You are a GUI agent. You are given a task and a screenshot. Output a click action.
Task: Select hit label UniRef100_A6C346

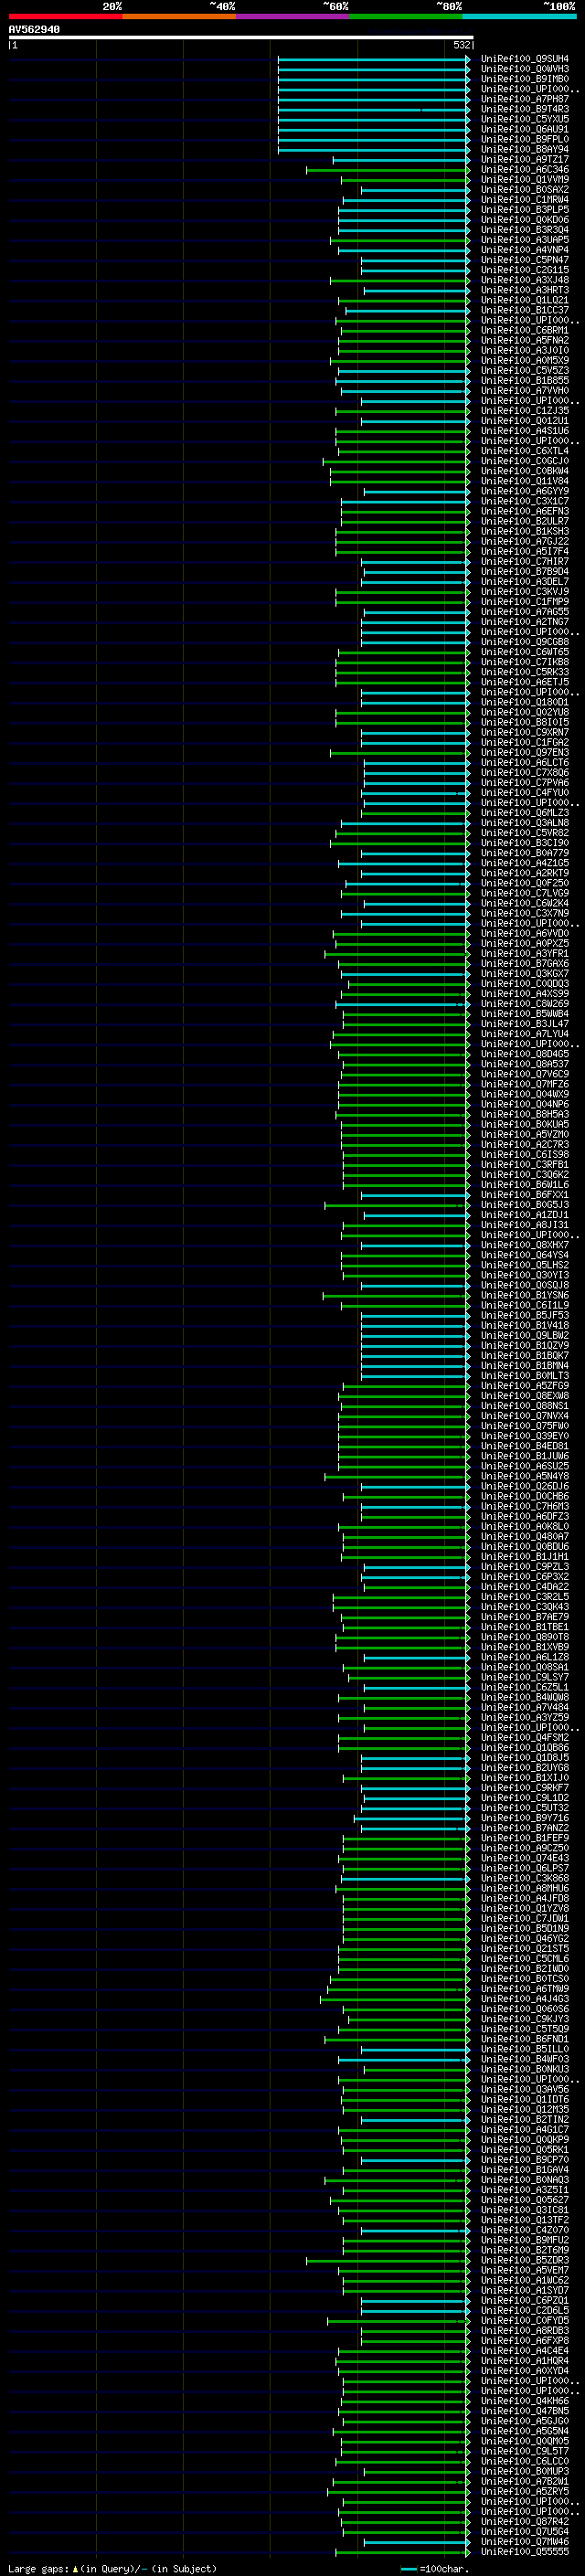(525, 169)
